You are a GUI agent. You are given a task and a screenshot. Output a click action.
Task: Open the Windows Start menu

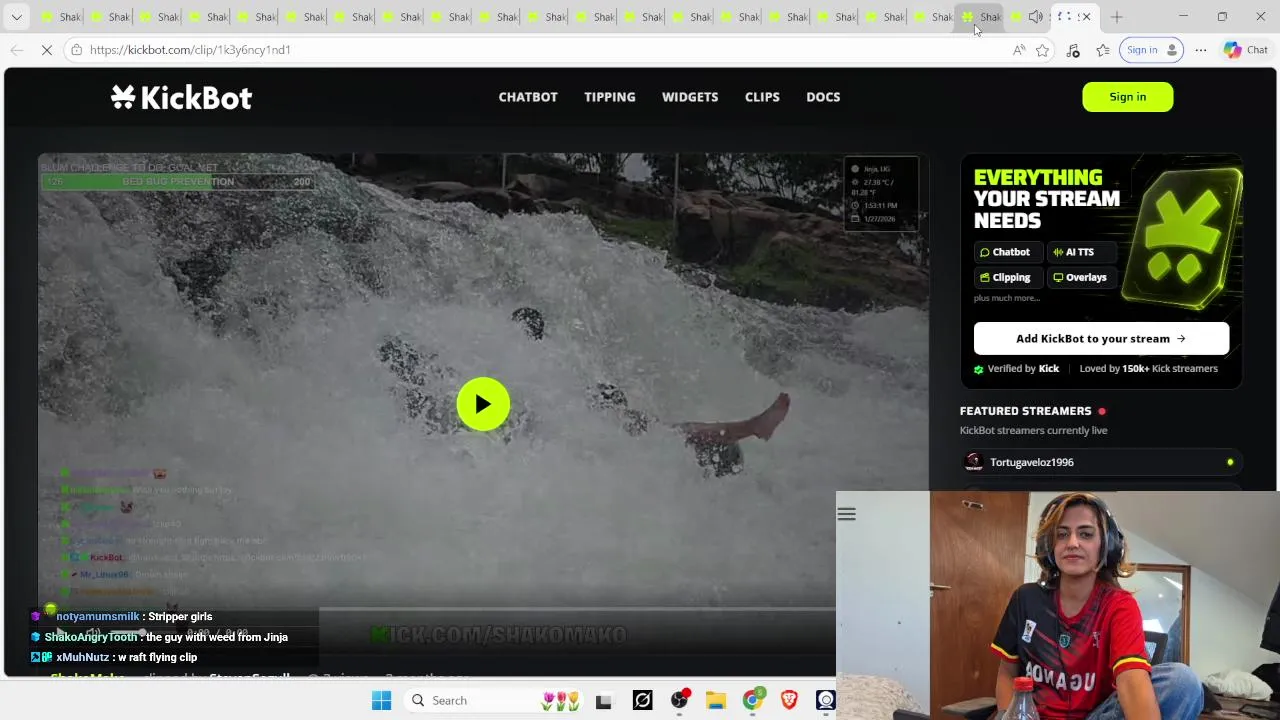click(x=381, y=701)
